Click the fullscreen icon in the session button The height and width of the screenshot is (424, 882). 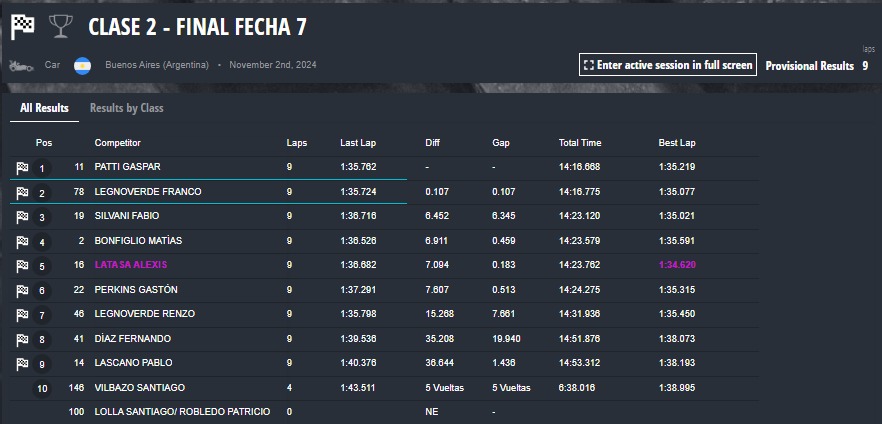pos(589,65)
